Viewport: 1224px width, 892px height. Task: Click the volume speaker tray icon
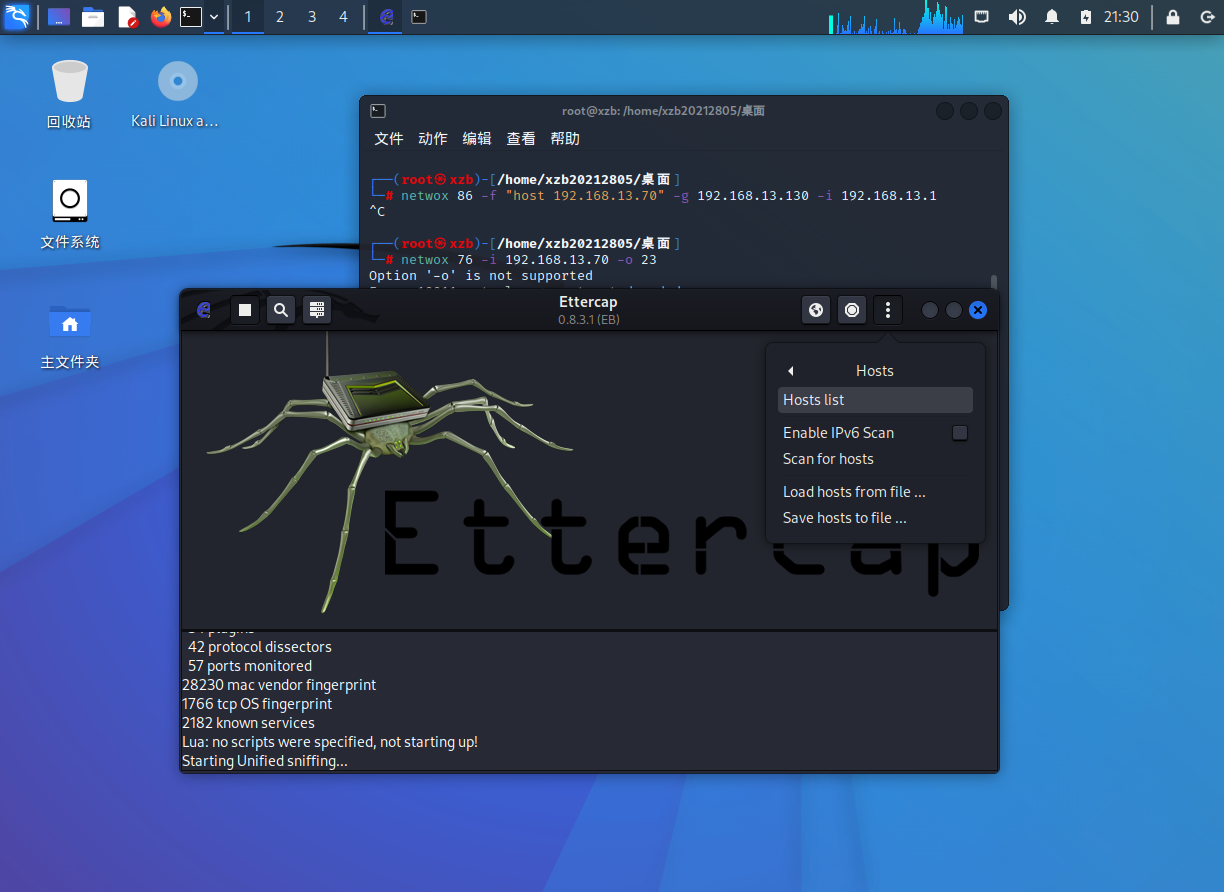[x=1017, y=17]
